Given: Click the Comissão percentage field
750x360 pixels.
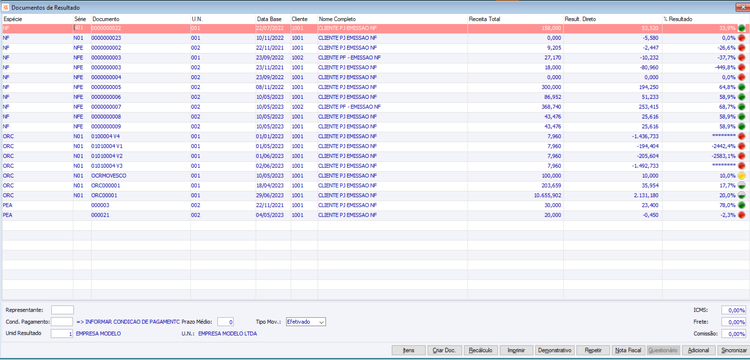Looking at the screenshot, I should (734, 334).
